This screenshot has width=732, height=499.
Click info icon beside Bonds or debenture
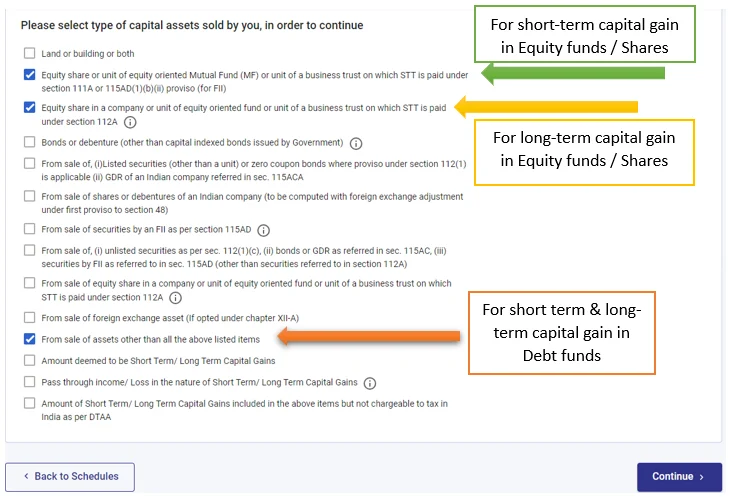(x=357, y=143)
